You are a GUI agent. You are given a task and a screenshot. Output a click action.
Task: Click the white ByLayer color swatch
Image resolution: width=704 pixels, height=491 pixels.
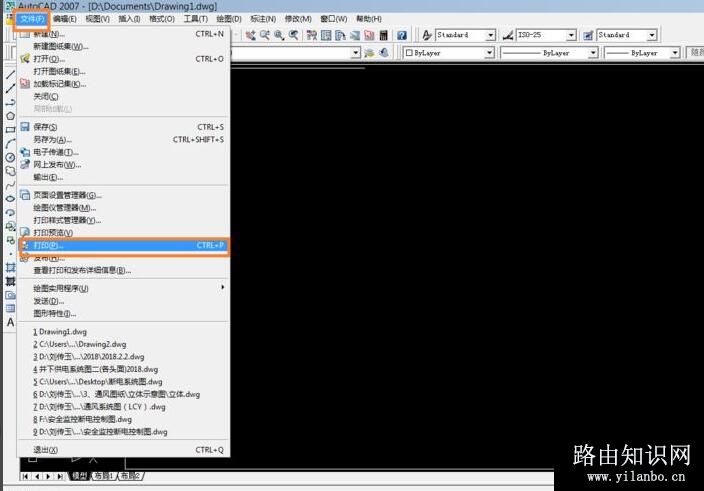pyautogui.click(x=409, y=53)
